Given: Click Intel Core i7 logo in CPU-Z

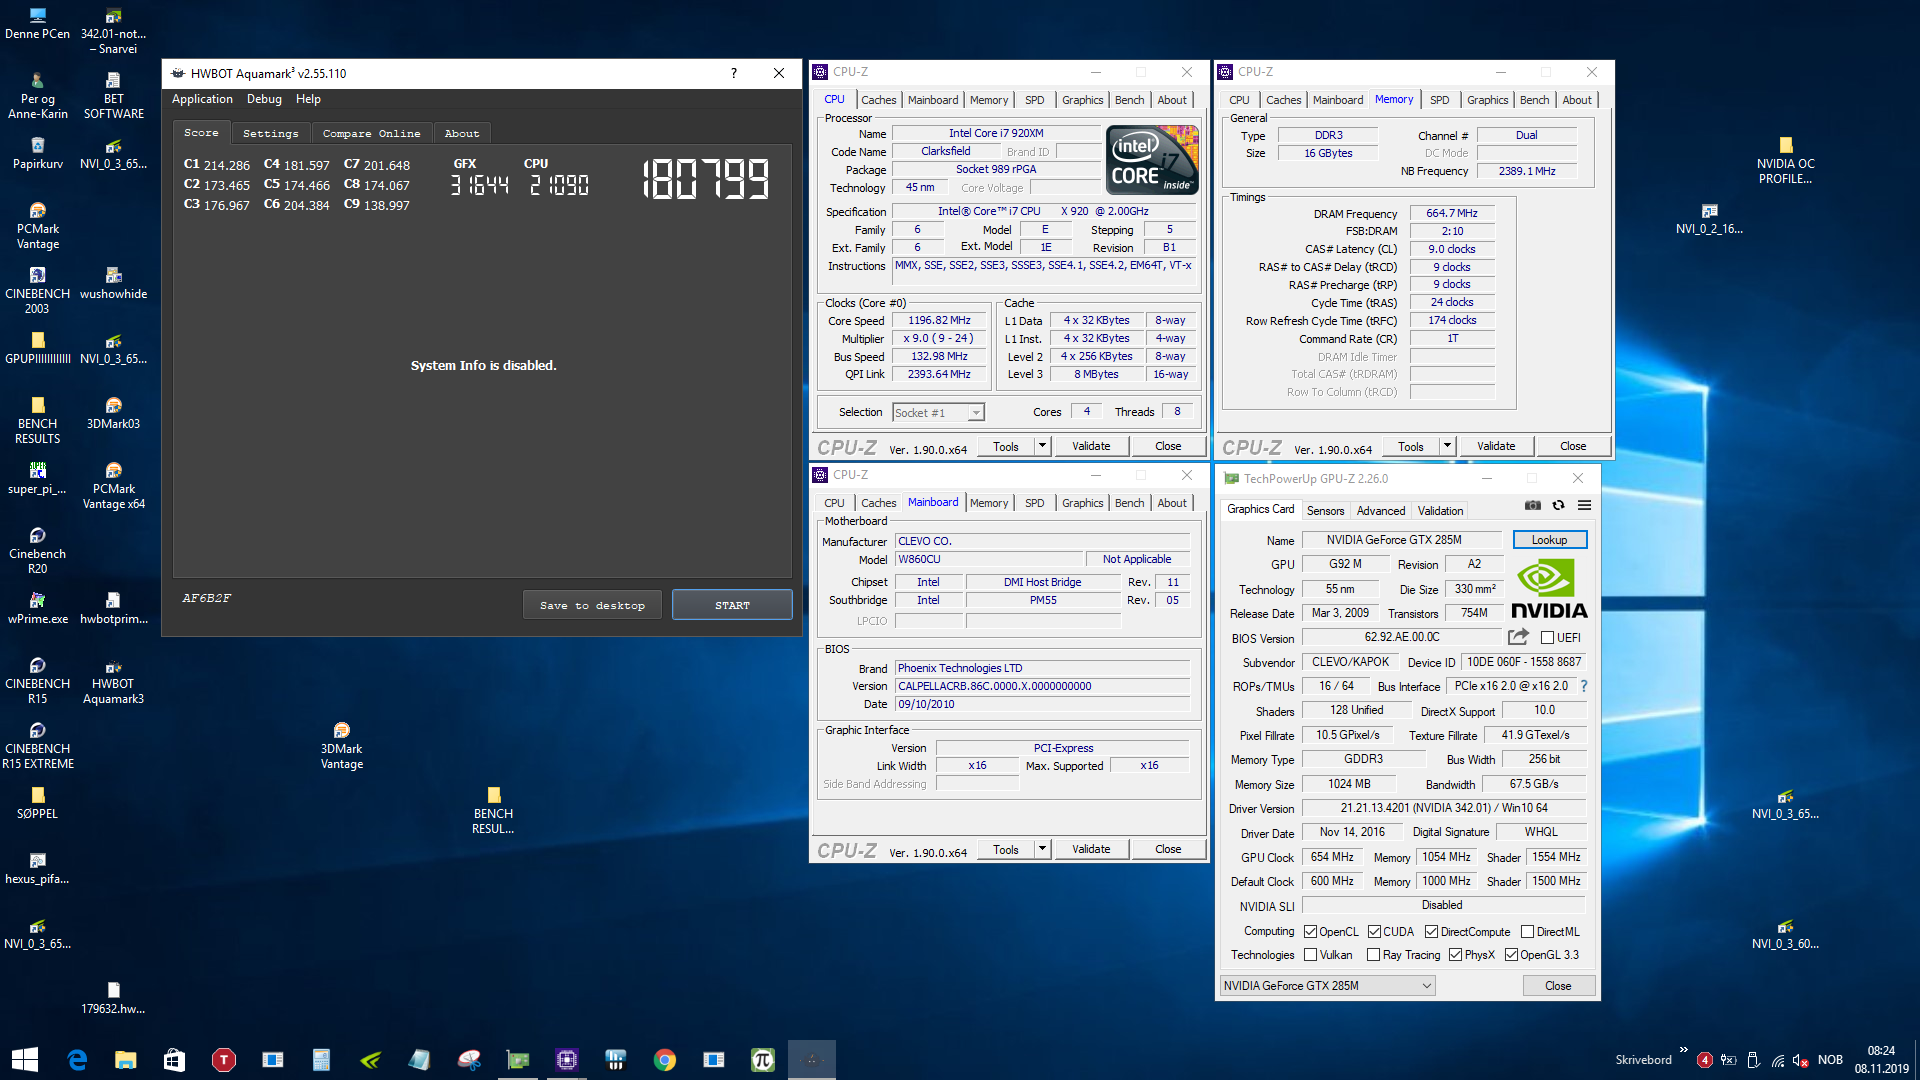Looking at the screenshot, I should click(x=1152, y=159).
